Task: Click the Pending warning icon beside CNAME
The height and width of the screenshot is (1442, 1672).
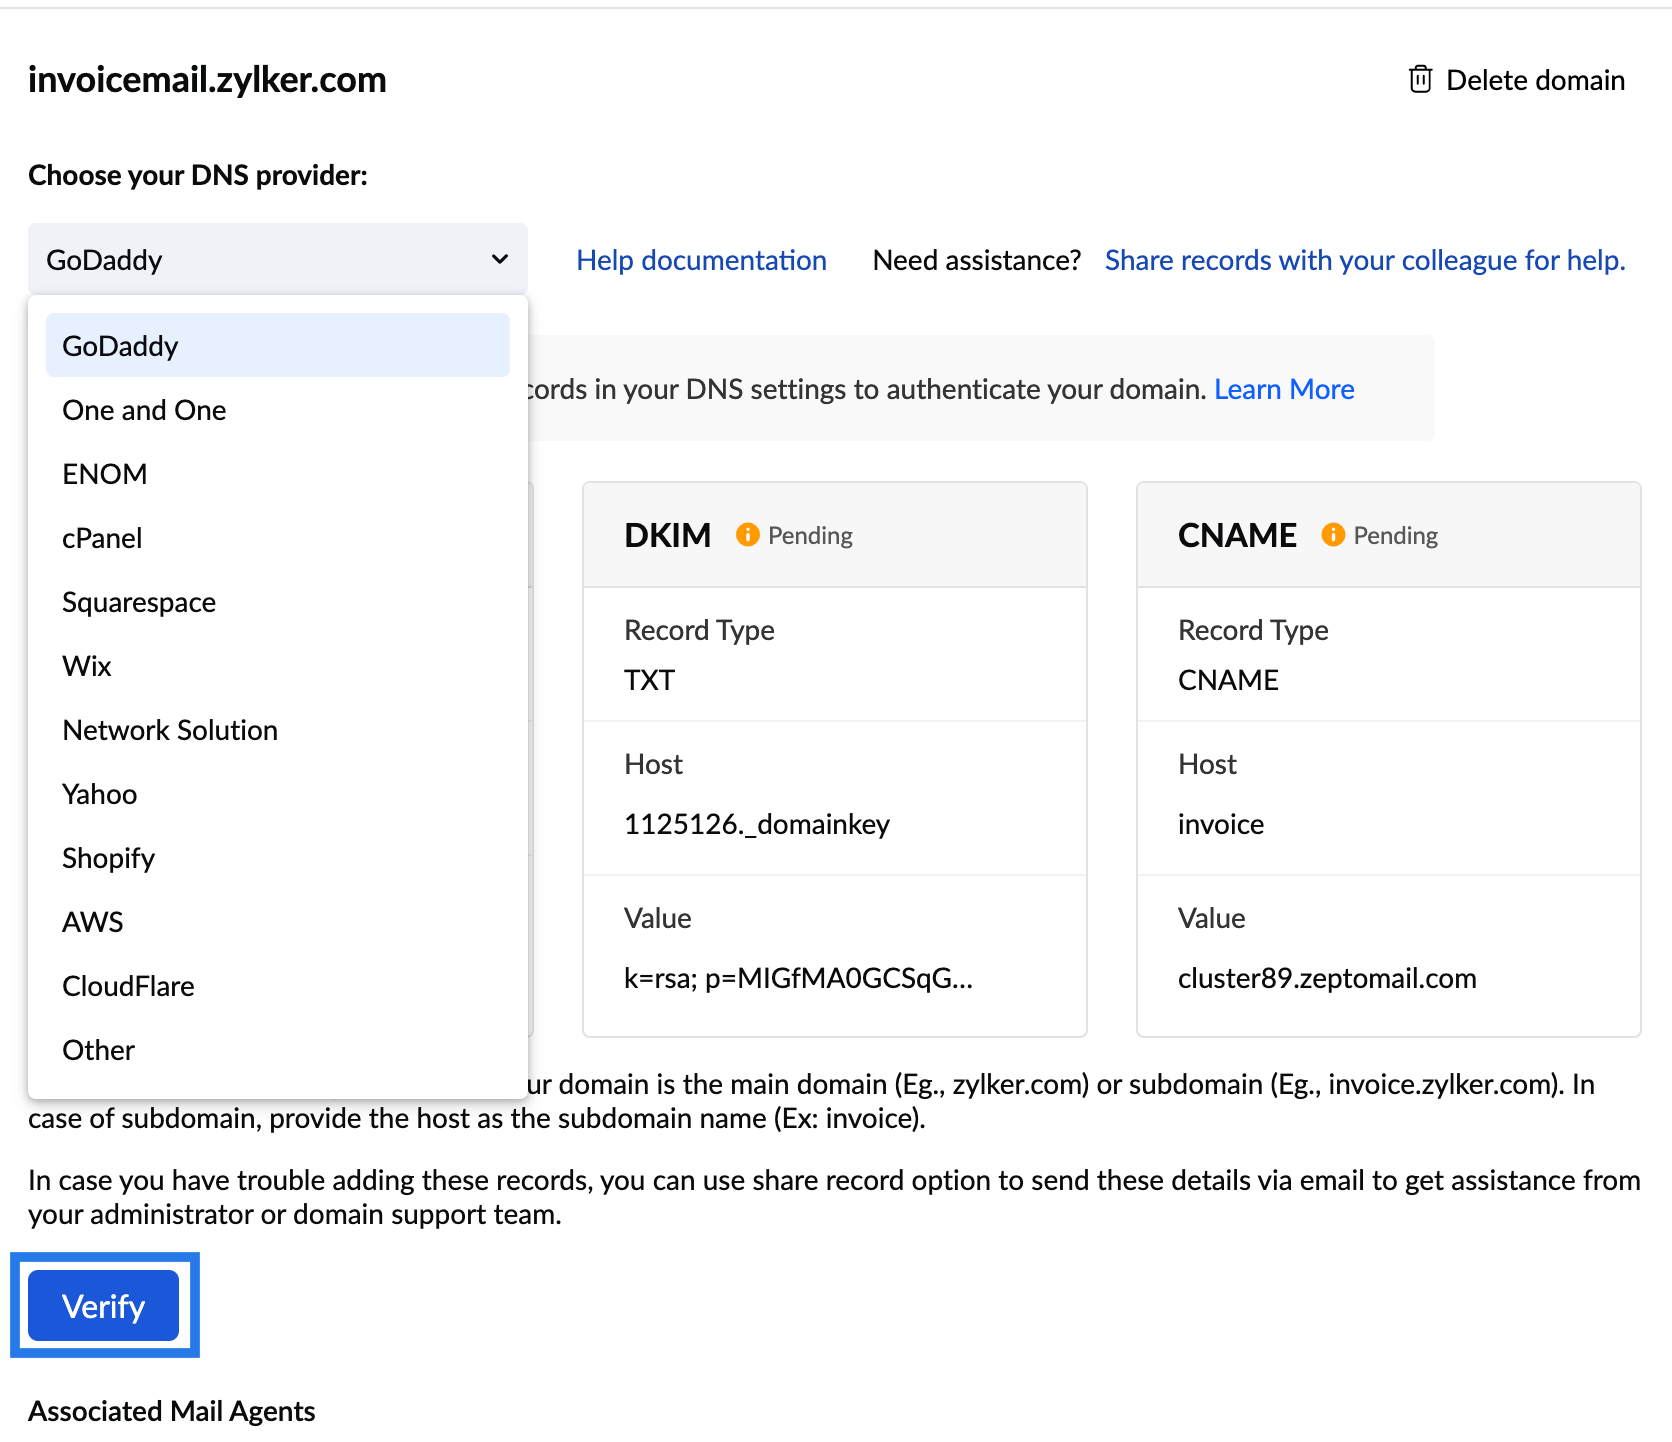Action: coord(1331,534)
